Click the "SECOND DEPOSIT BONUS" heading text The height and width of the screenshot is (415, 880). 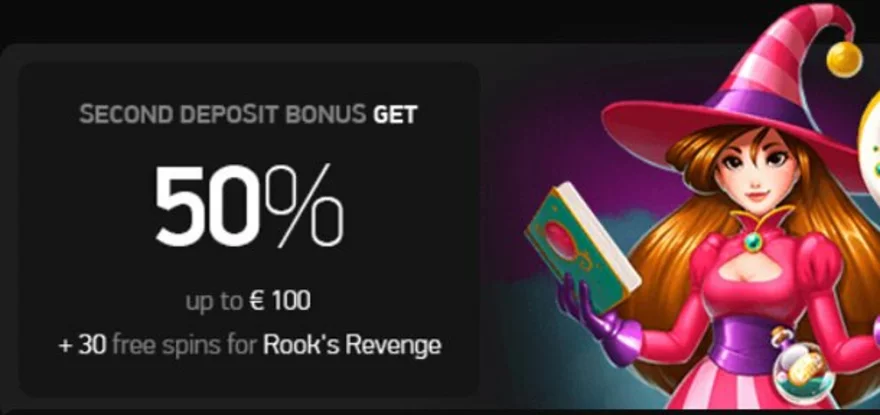pyautogui.click(x=222, y=115)
